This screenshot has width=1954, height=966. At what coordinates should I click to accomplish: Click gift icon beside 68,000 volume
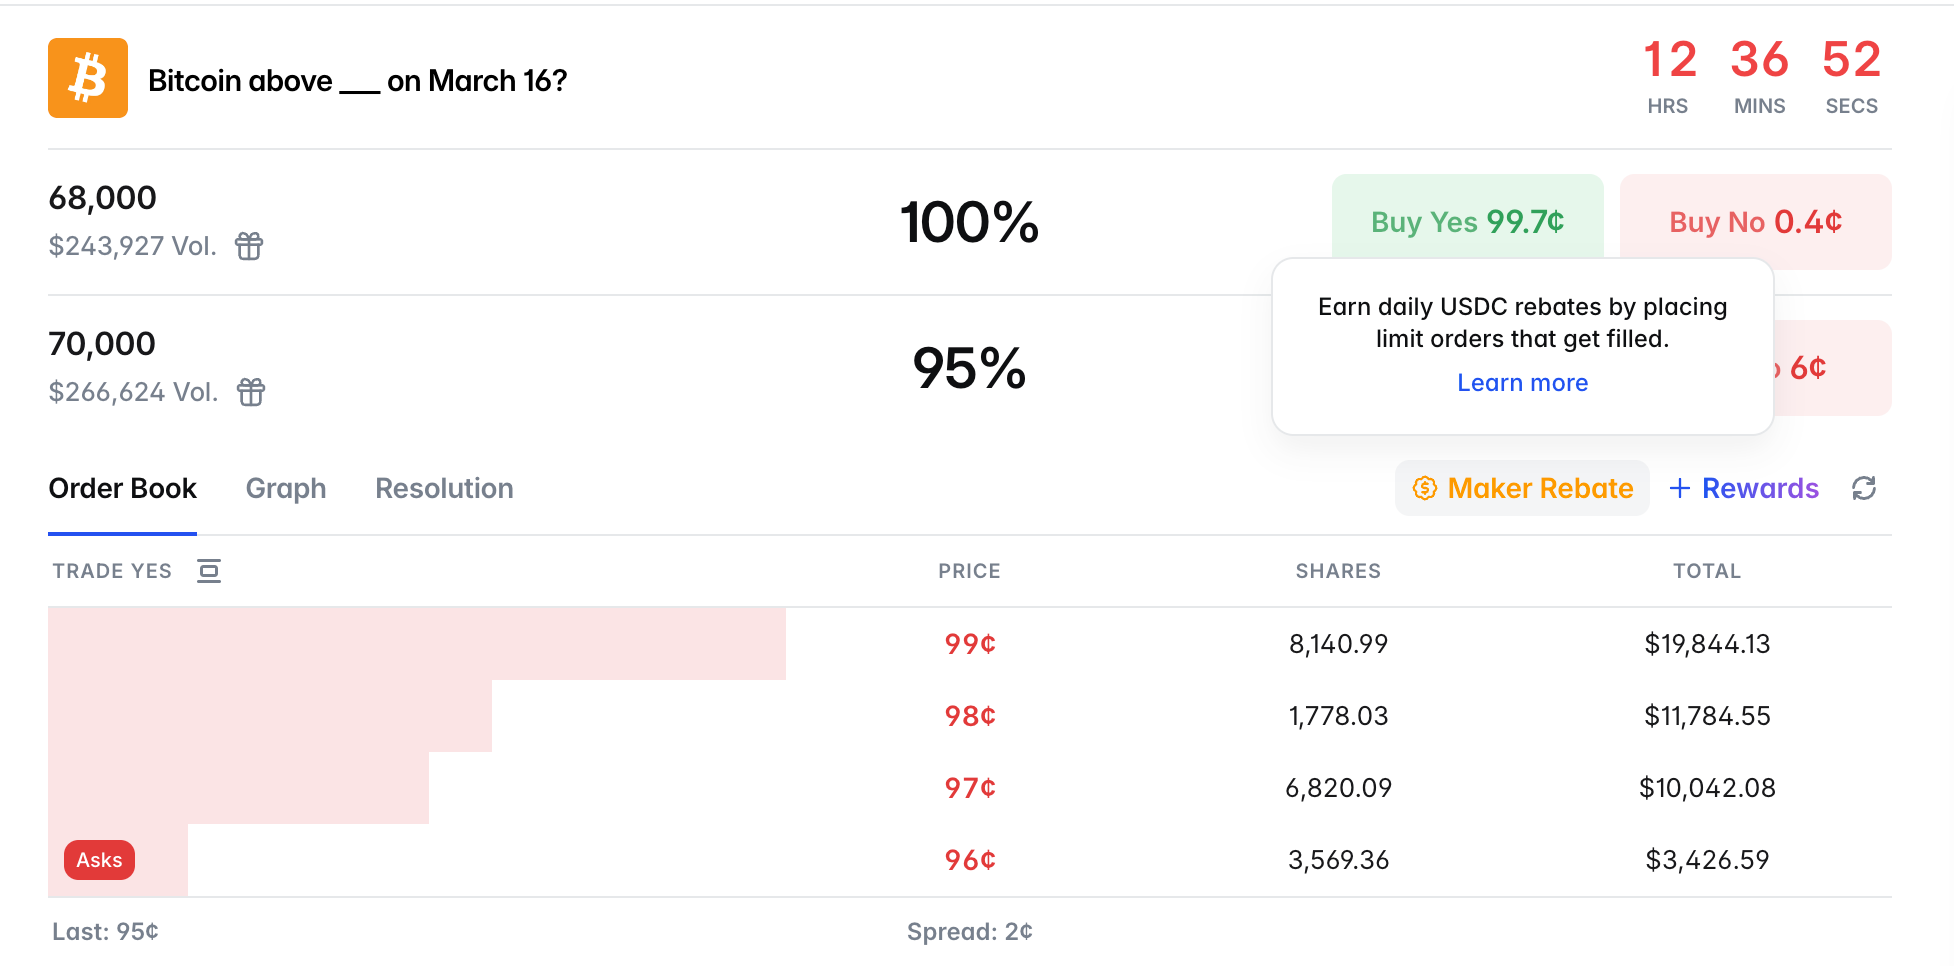coord(249,245)
